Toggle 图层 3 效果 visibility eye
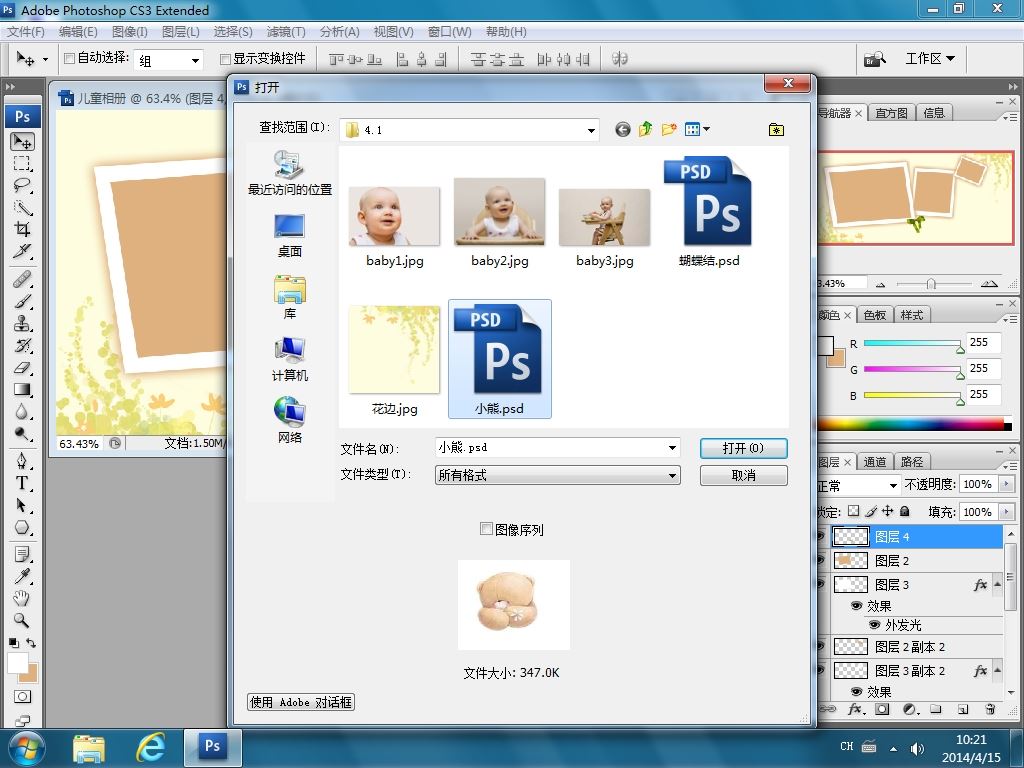1024x768 pixels. pos(857,606)
